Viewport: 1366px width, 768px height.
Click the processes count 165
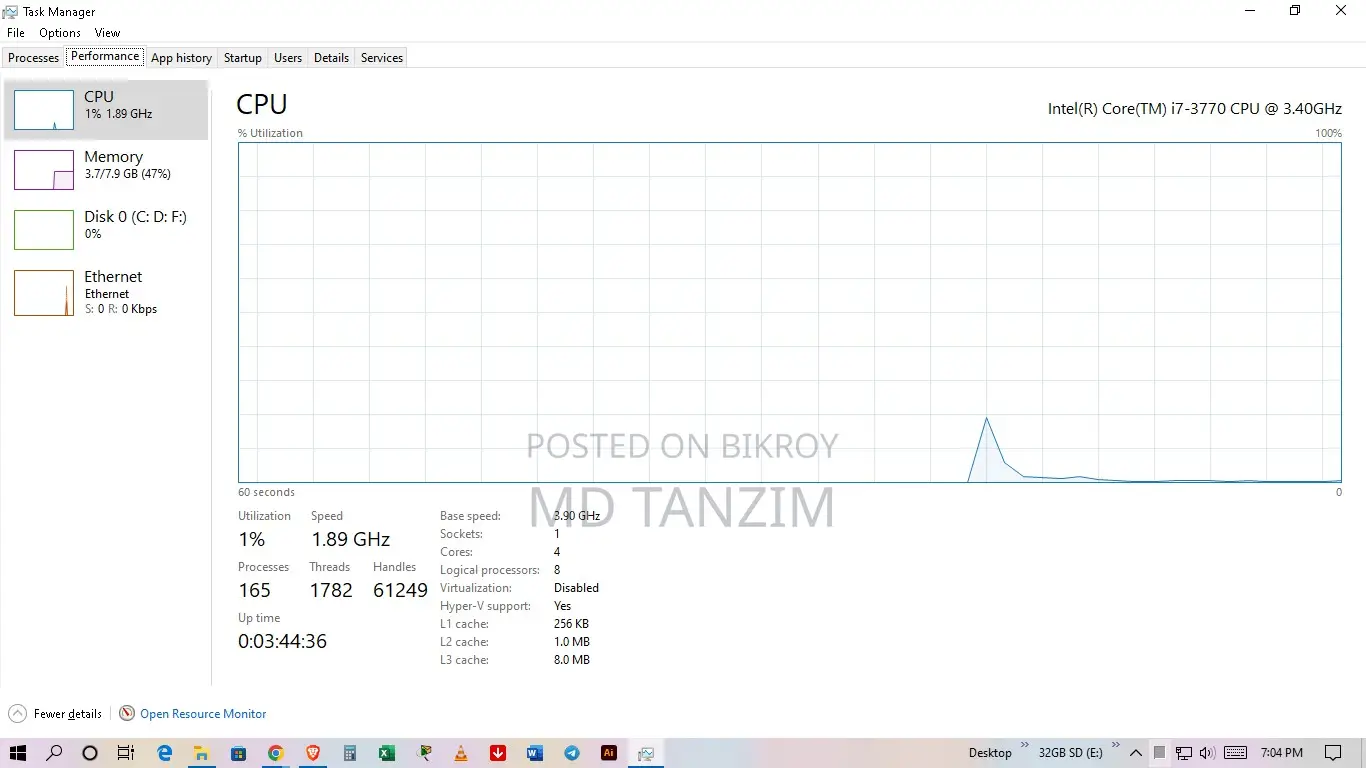point(254,591)
